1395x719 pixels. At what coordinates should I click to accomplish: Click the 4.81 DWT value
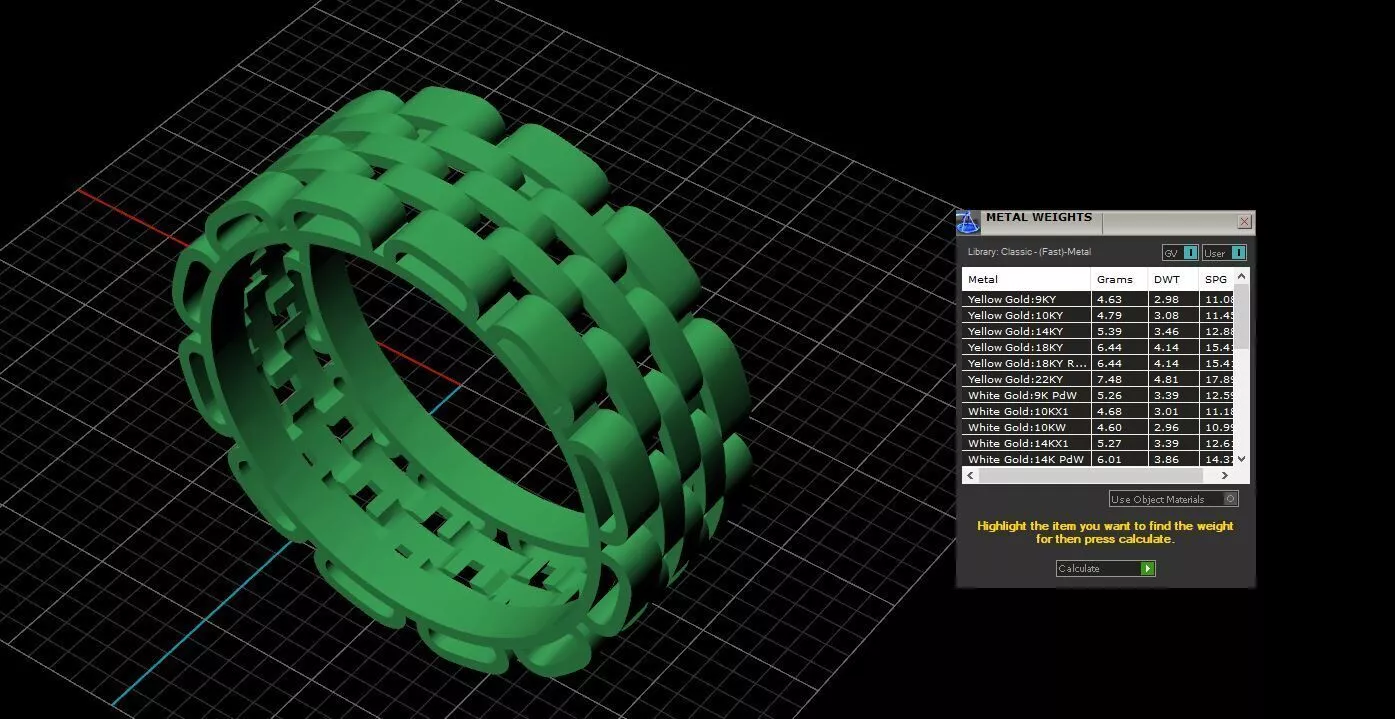coord(1165,379)
